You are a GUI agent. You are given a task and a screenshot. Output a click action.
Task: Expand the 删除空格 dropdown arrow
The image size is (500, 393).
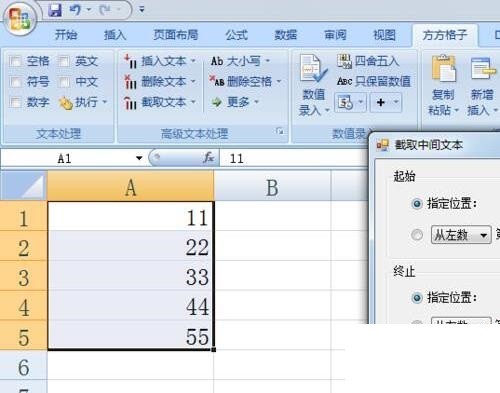pyautogui.click(x=279, y=81)
